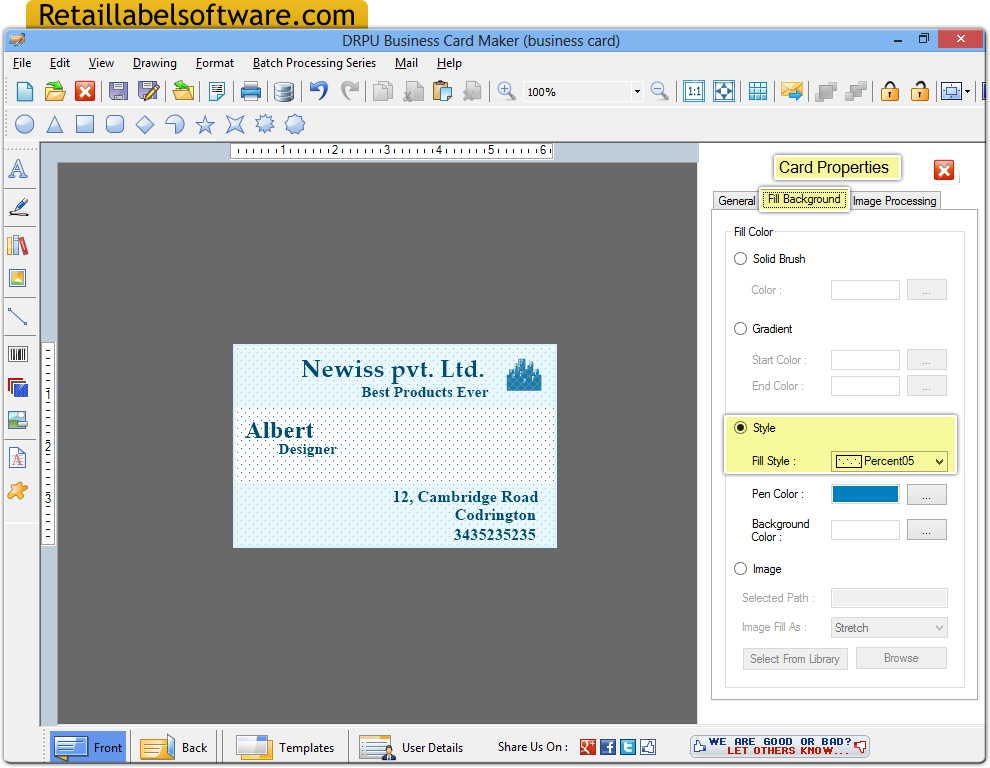Set actual size with the 1:1 icon
The width and height of the screenshot is (990, 768).
point(694,92)
